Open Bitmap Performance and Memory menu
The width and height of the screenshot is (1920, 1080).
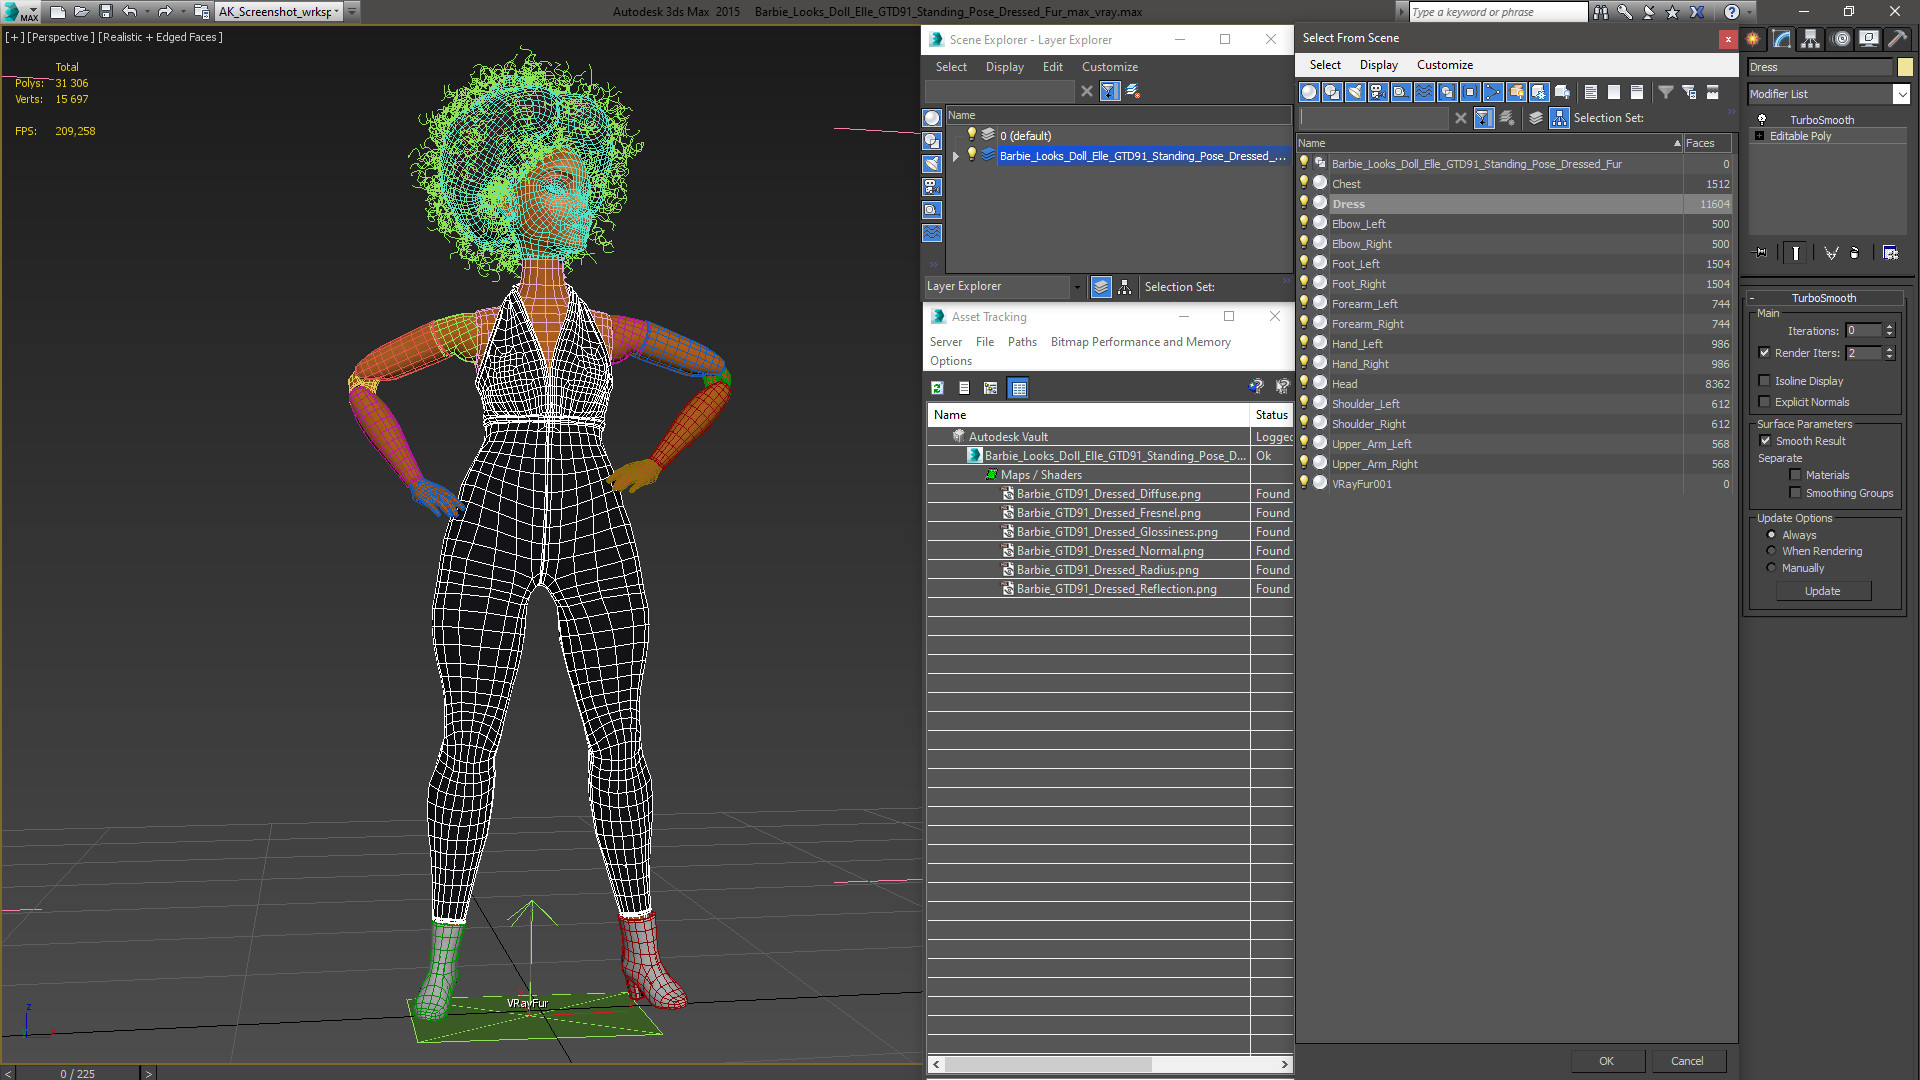1140,342
